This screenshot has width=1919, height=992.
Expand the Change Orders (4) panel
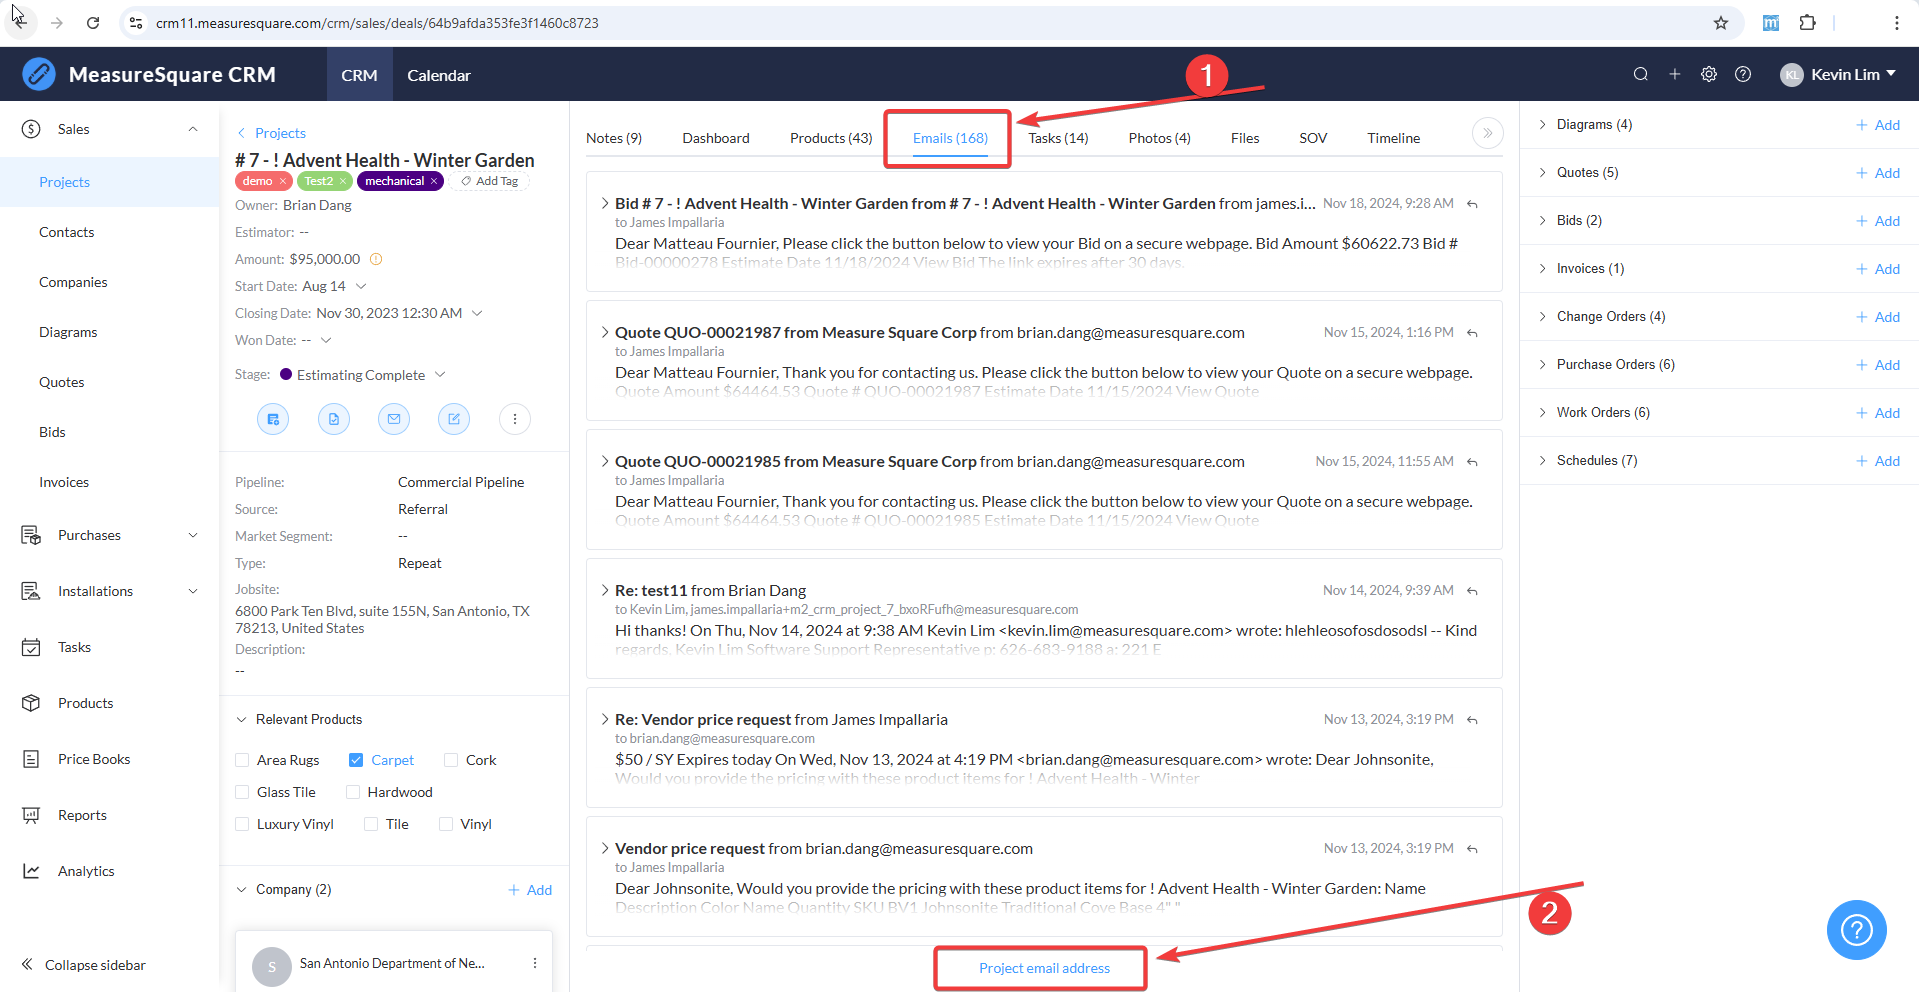point(1543,316)
